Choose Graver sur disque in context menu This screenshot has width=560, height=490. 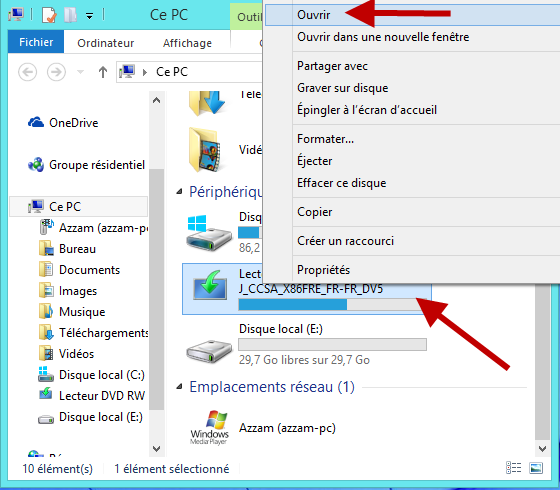342,88
